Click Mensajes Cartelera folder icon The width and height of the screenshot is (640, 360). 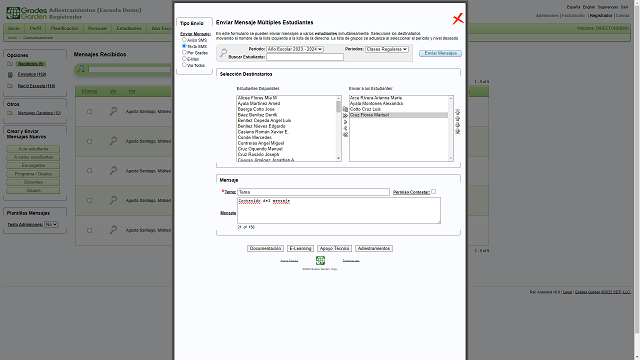(10, 113)
